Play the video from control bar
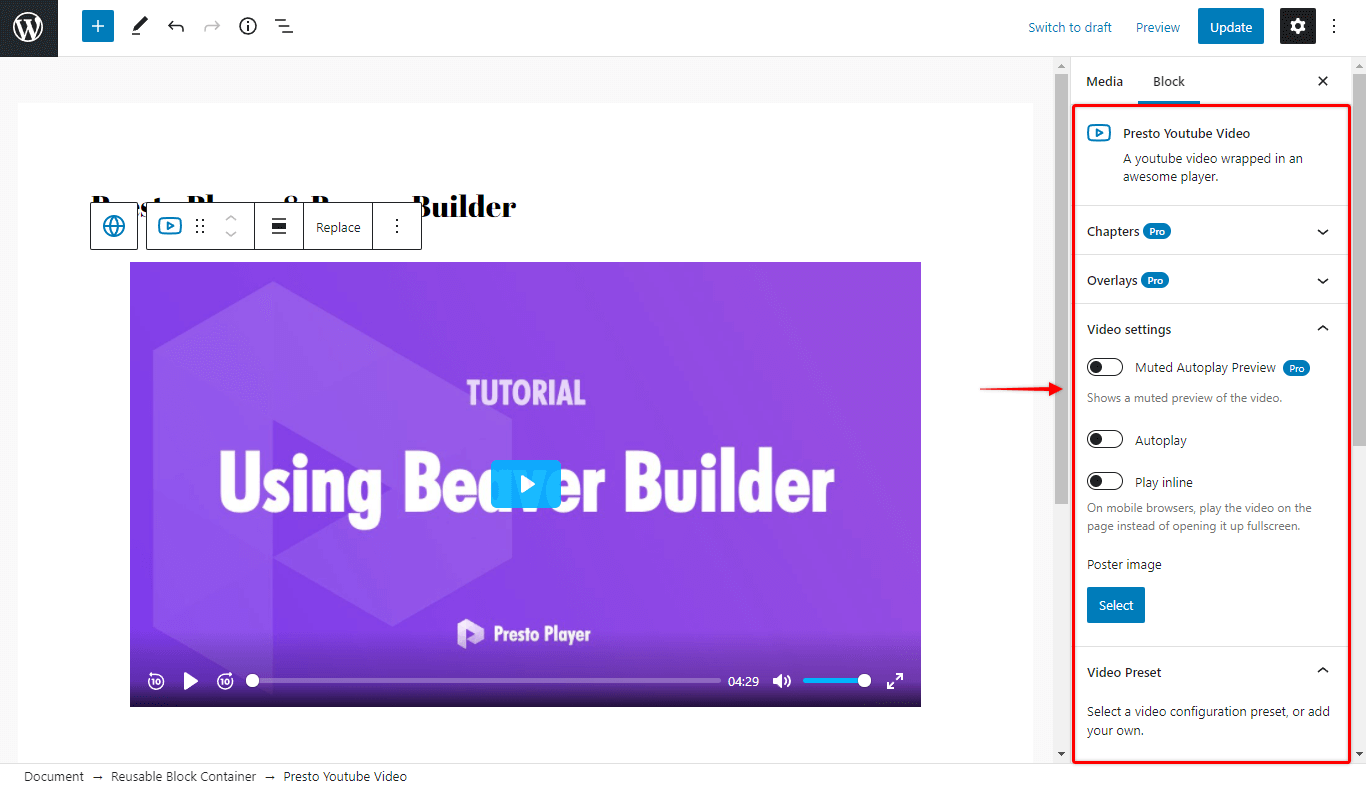This screenshot has width=1366, height=786. (191, 681)
